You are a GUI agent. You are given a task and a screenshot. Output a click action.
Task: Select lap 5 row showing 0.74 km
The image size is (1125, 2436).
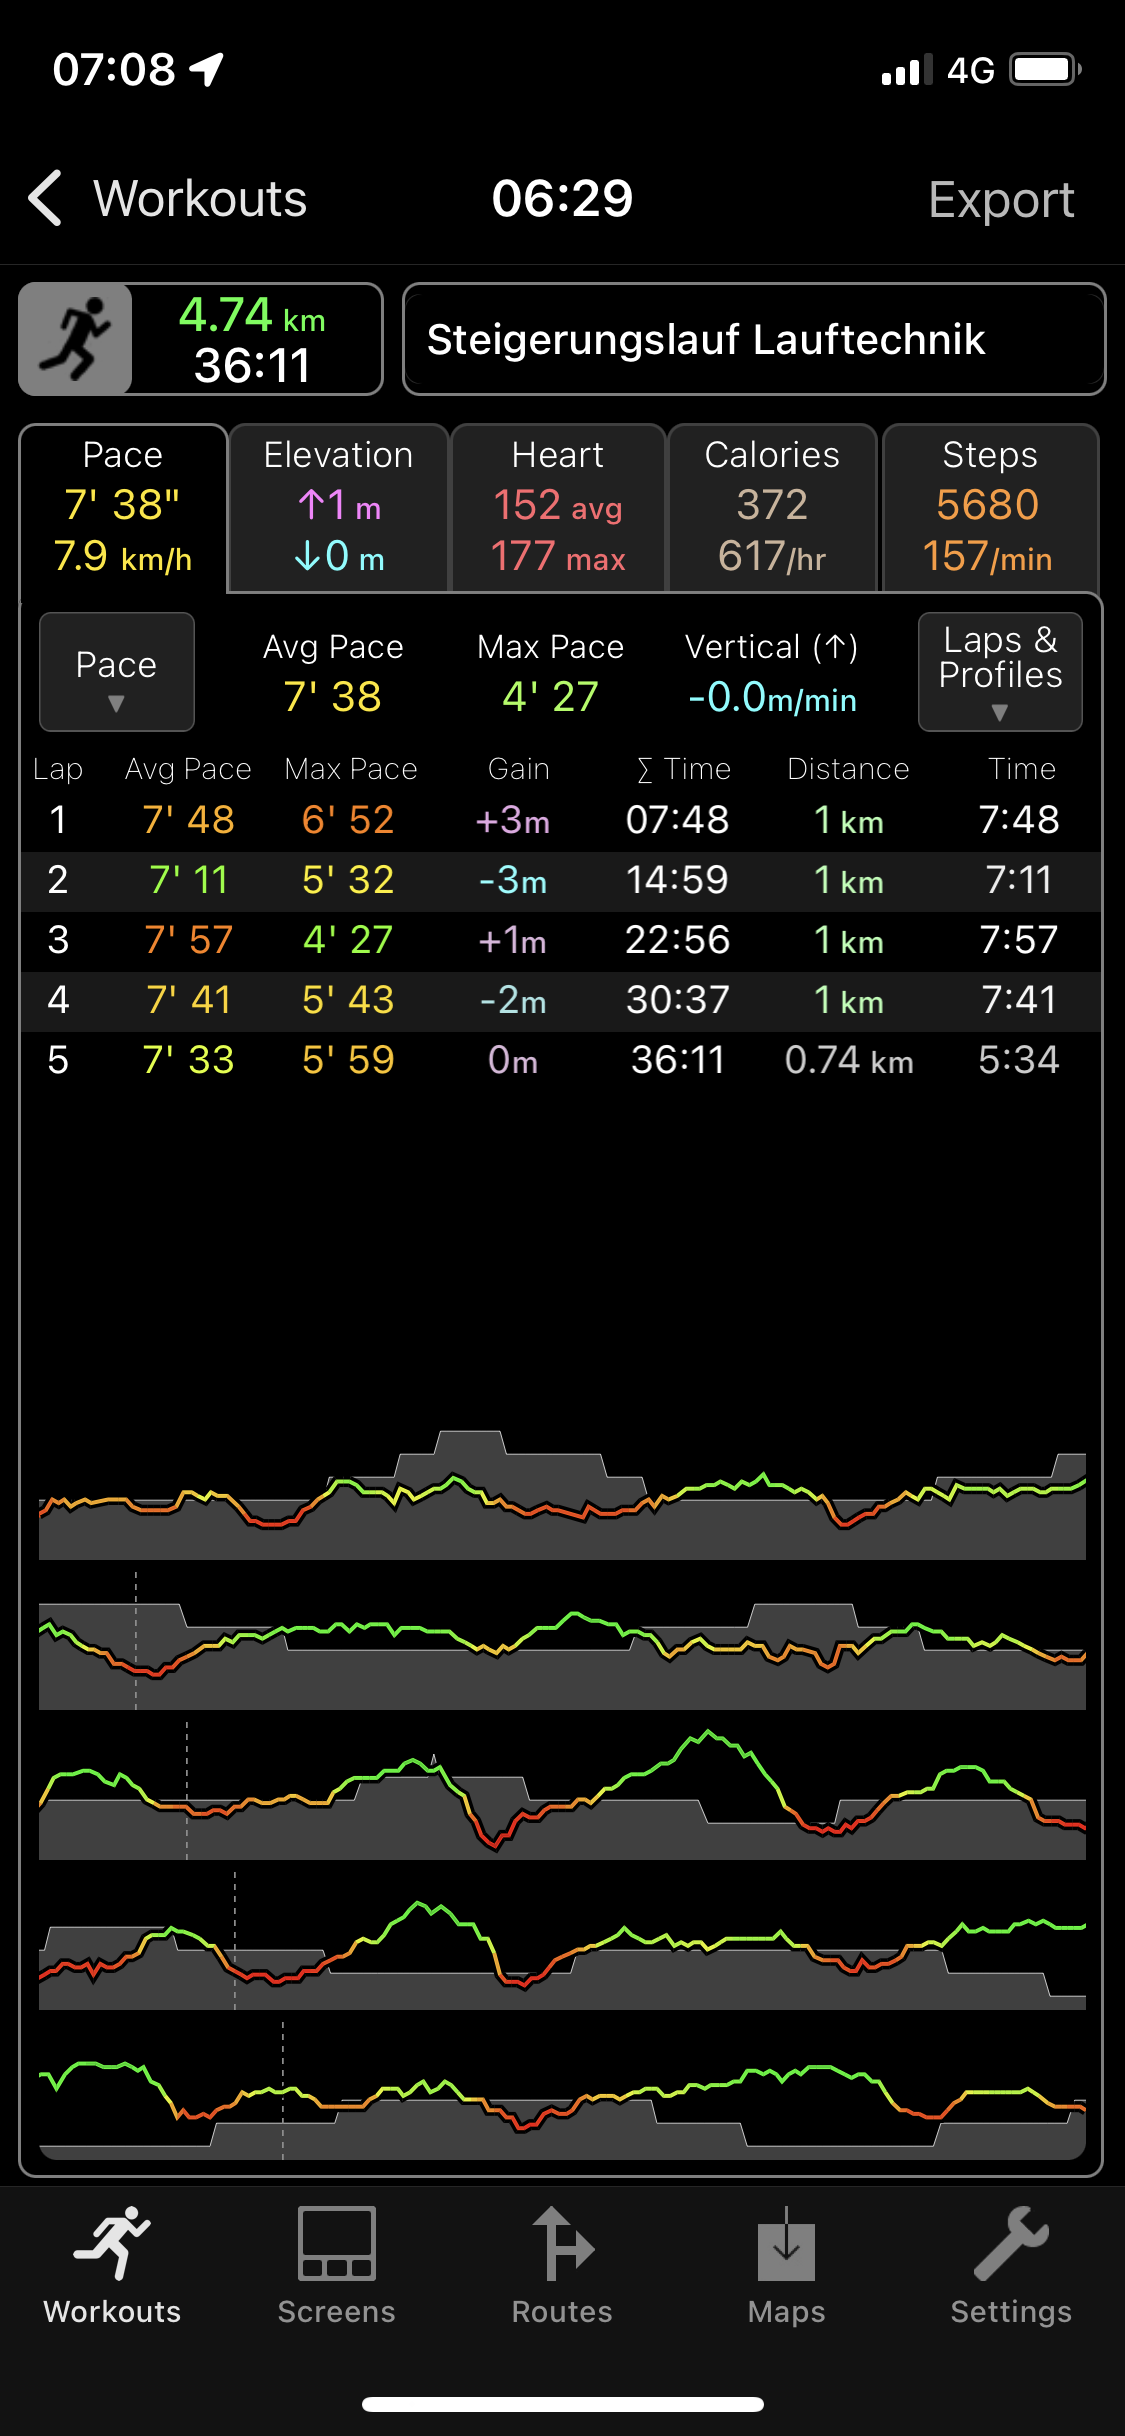pos(560,1060)
